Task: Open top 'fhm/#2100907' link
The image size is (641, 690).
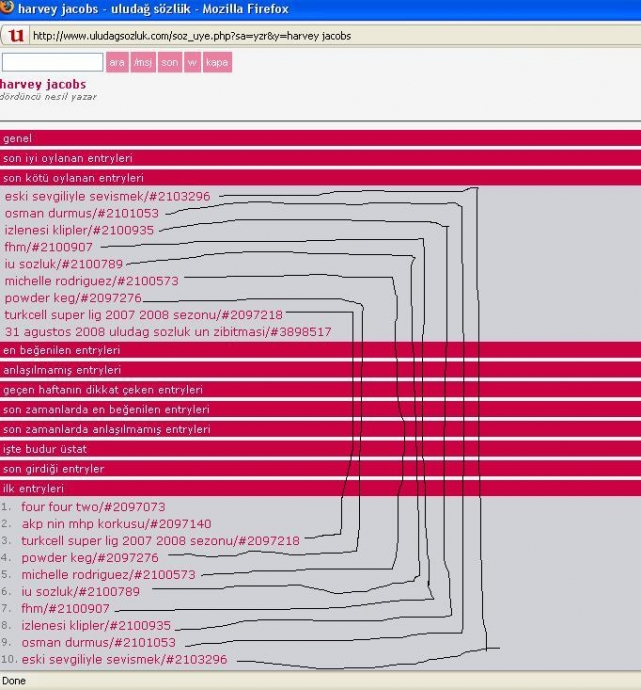Action: point(48,247)
